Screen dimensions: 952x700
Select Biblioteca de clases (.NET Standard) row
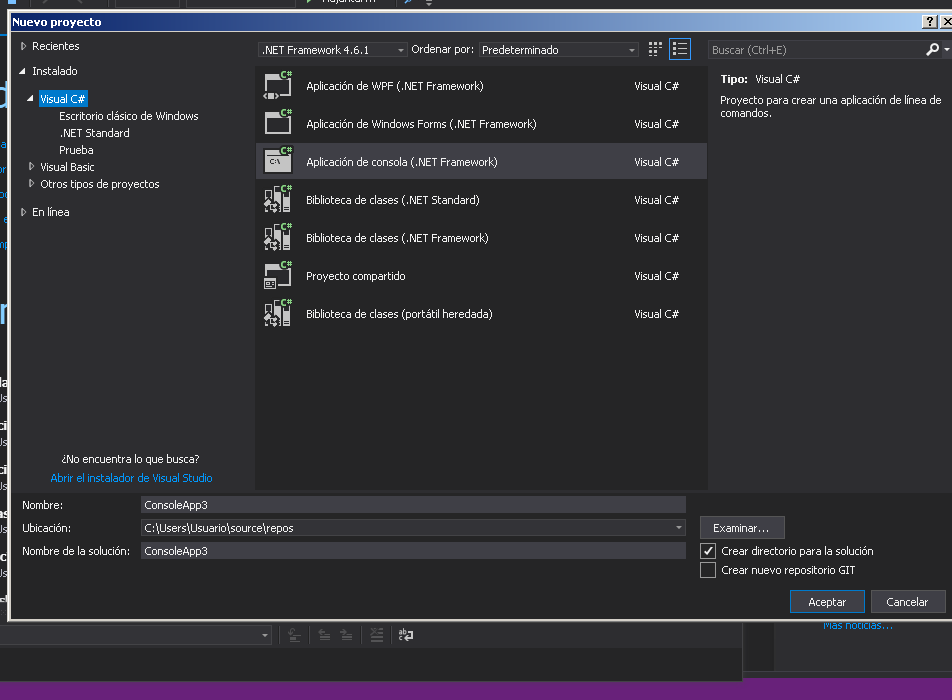tap(481, 200)
